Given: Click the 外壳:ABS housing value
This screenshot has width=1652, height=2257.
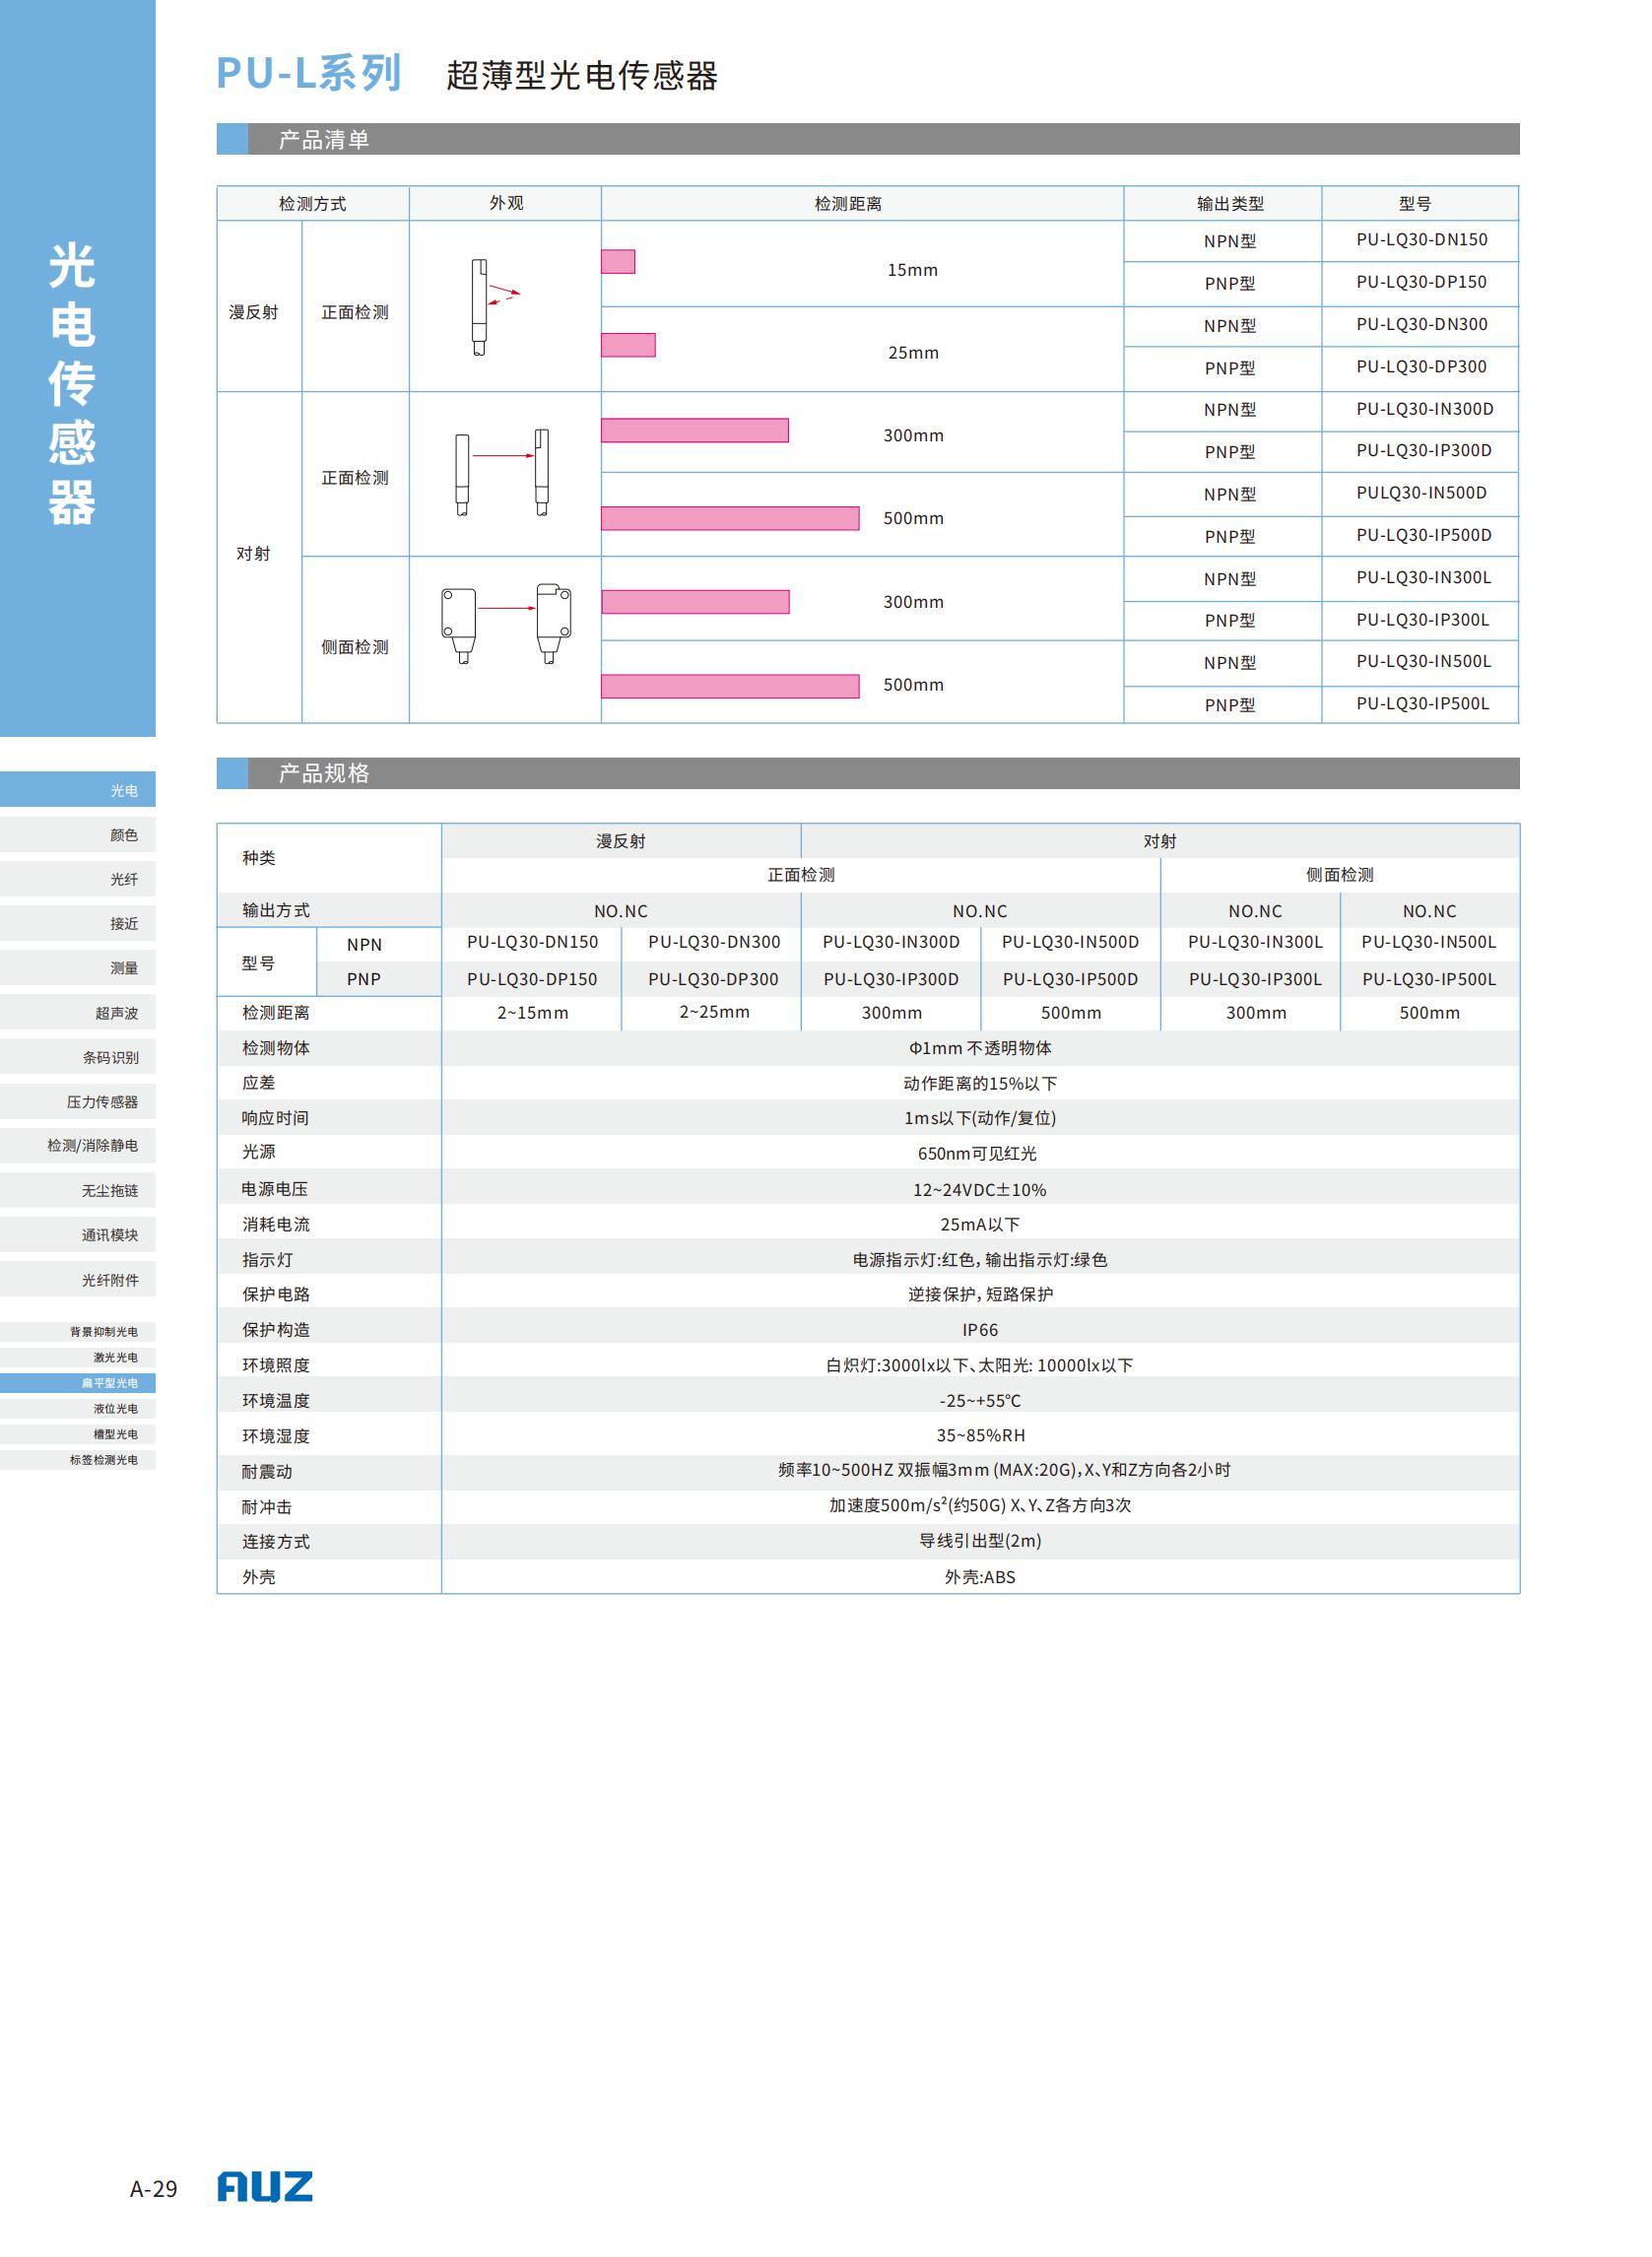Looking at the screenshot, I should tap(979, 1577).
